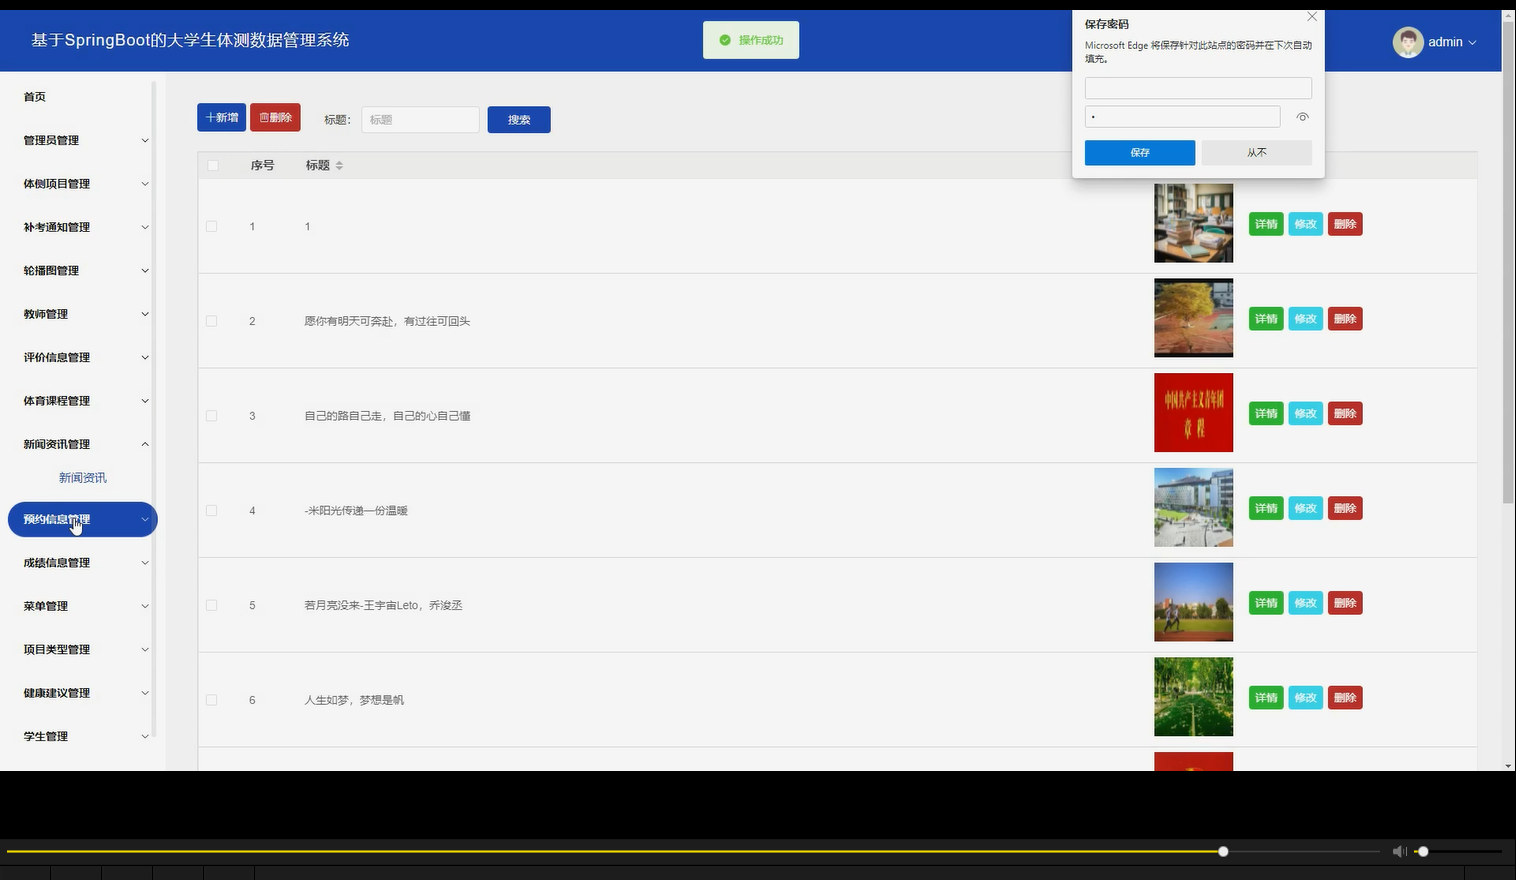
Task: Check the checkbox for row 5
Action: pos(211,605)
